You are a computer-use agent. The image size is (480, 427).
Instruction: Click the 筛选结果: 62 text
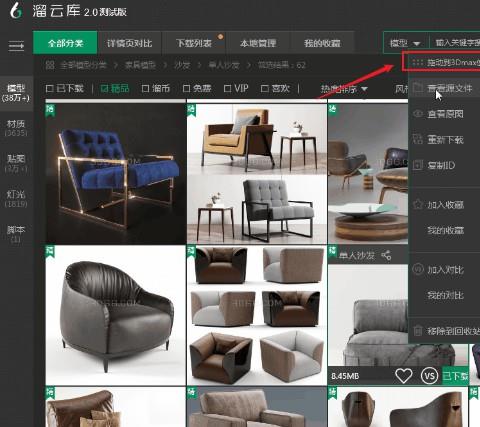point(282,65)
